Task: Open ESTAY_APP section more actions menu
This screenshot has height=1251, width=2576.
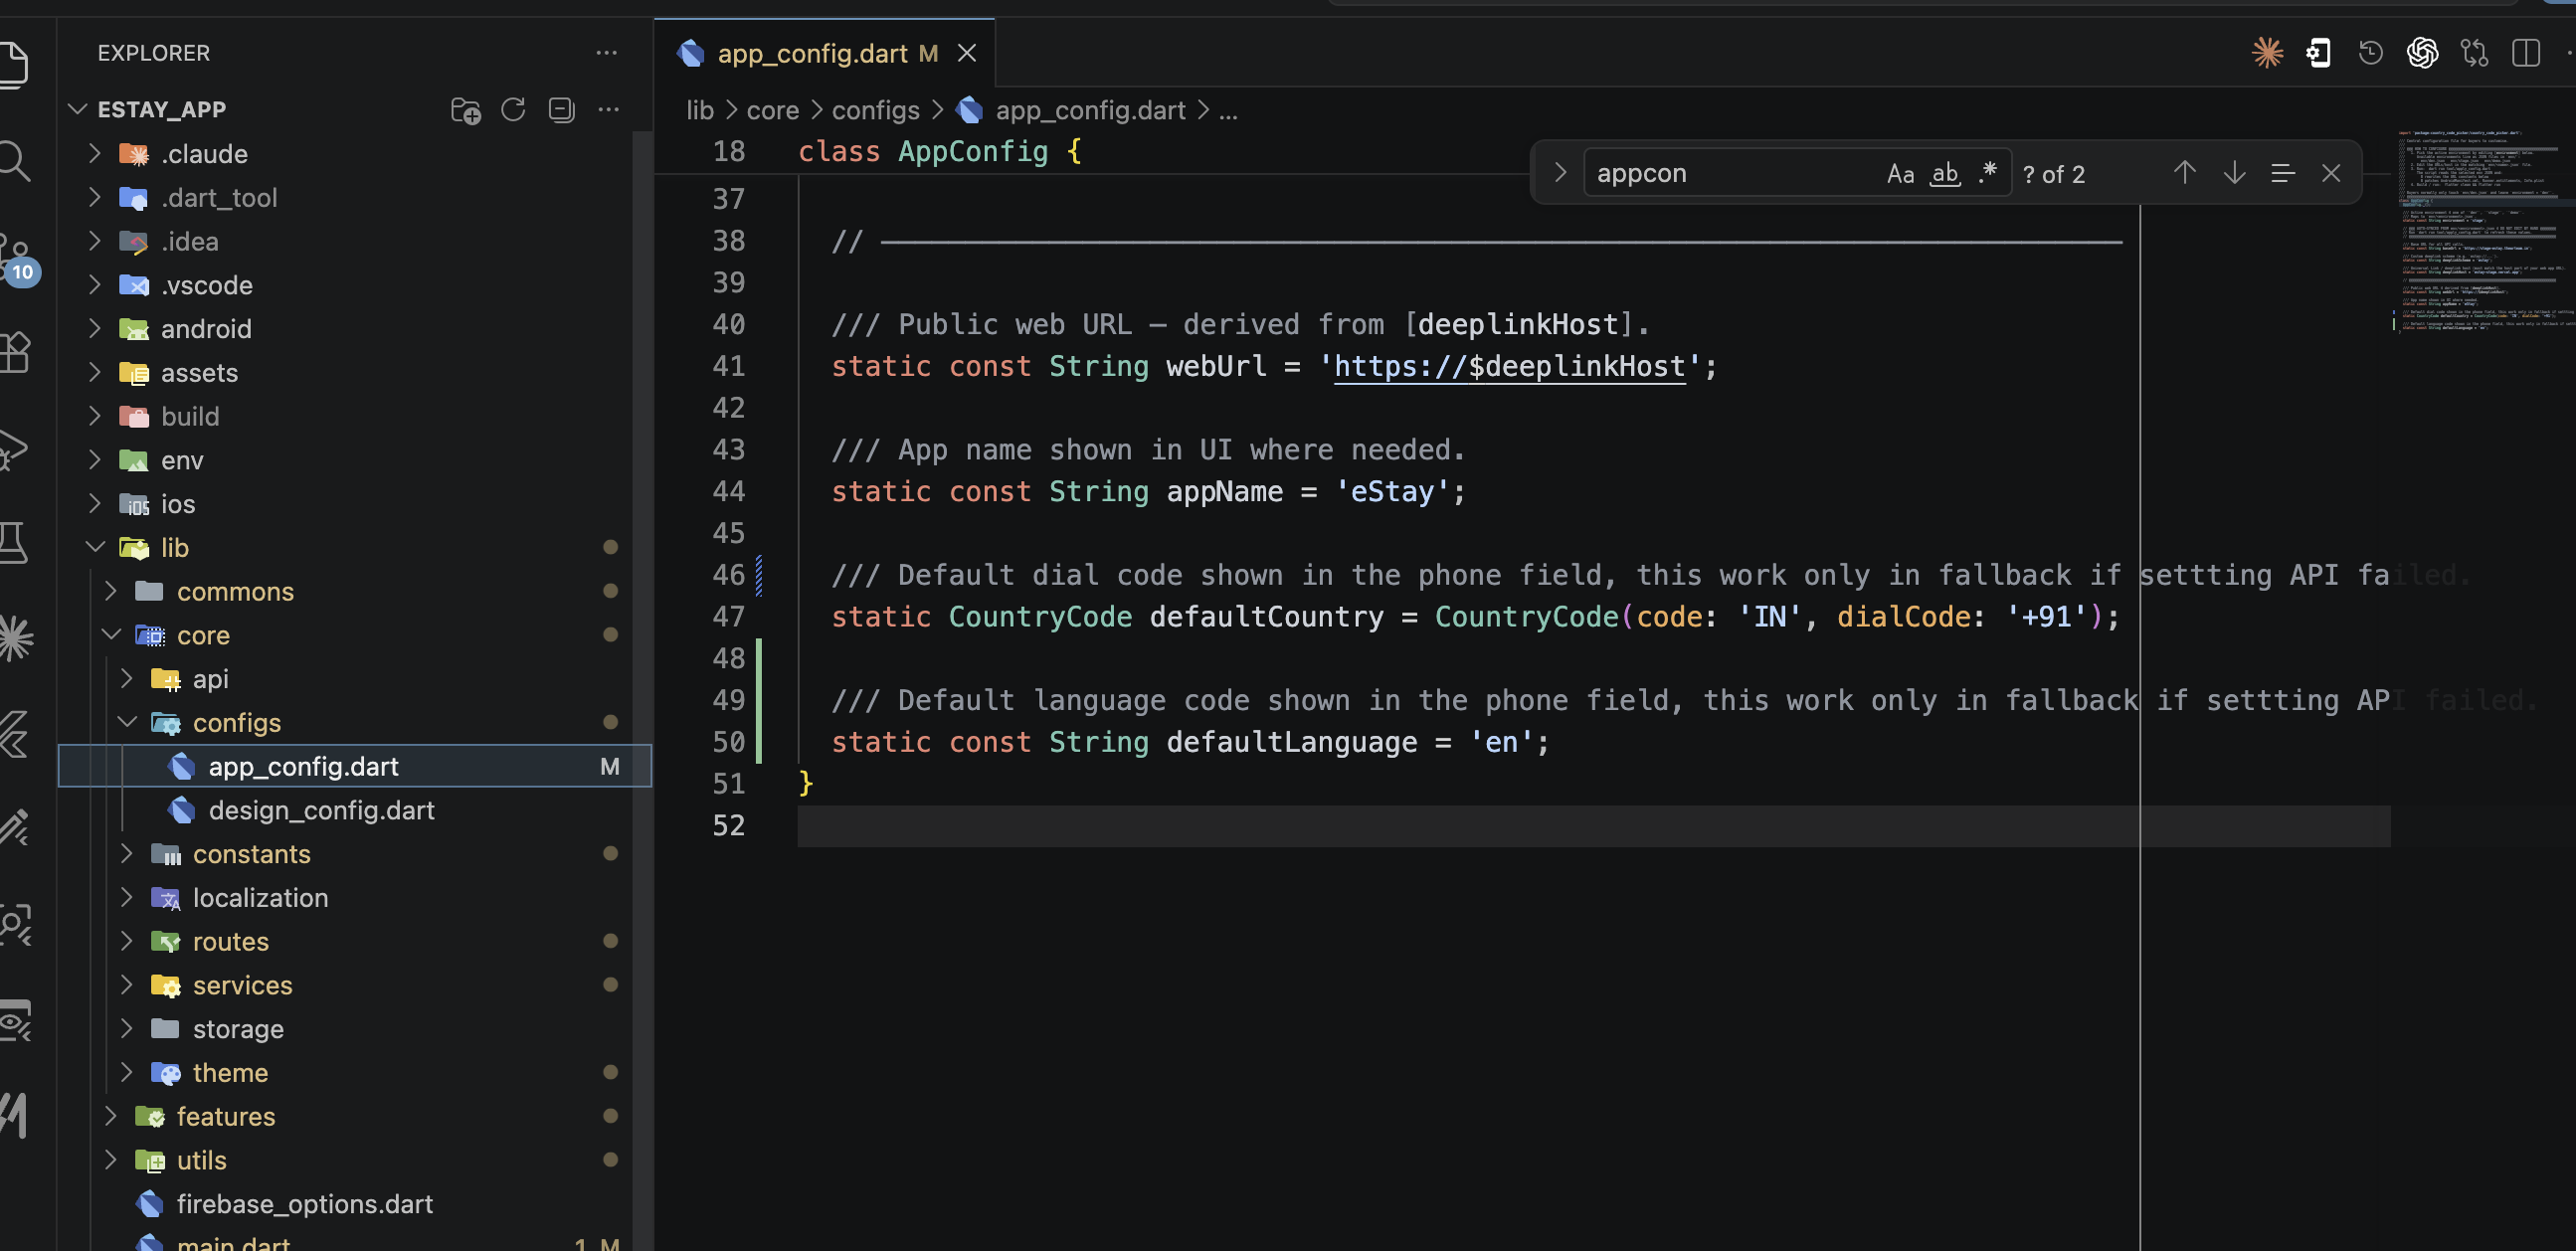Action: [x=608, y=109]
